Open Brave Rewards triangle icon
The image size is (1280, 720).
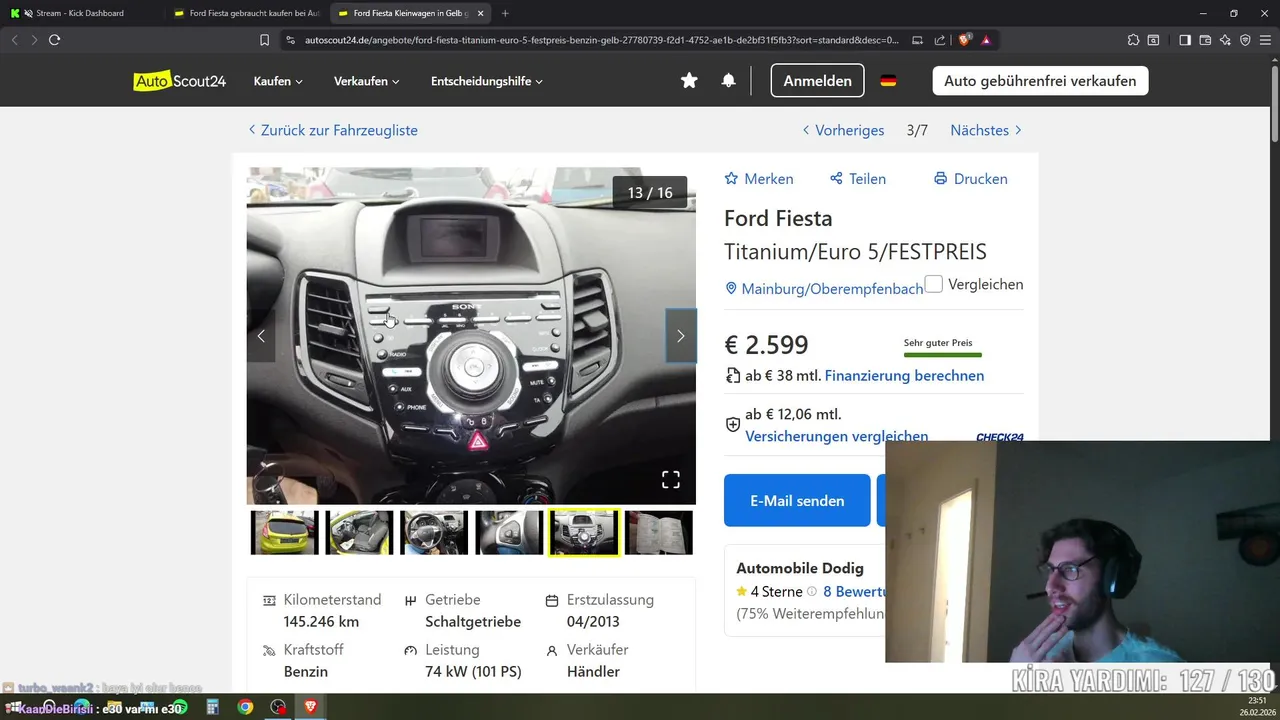point(986,40)
